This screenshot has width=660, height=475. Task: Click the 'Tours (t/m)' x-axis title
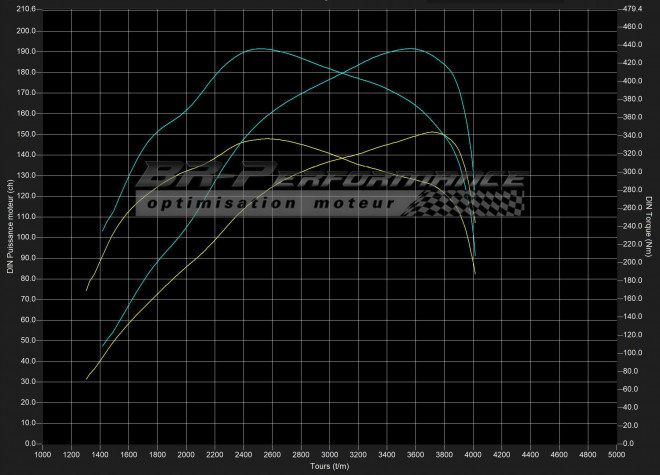coord(329,466)
